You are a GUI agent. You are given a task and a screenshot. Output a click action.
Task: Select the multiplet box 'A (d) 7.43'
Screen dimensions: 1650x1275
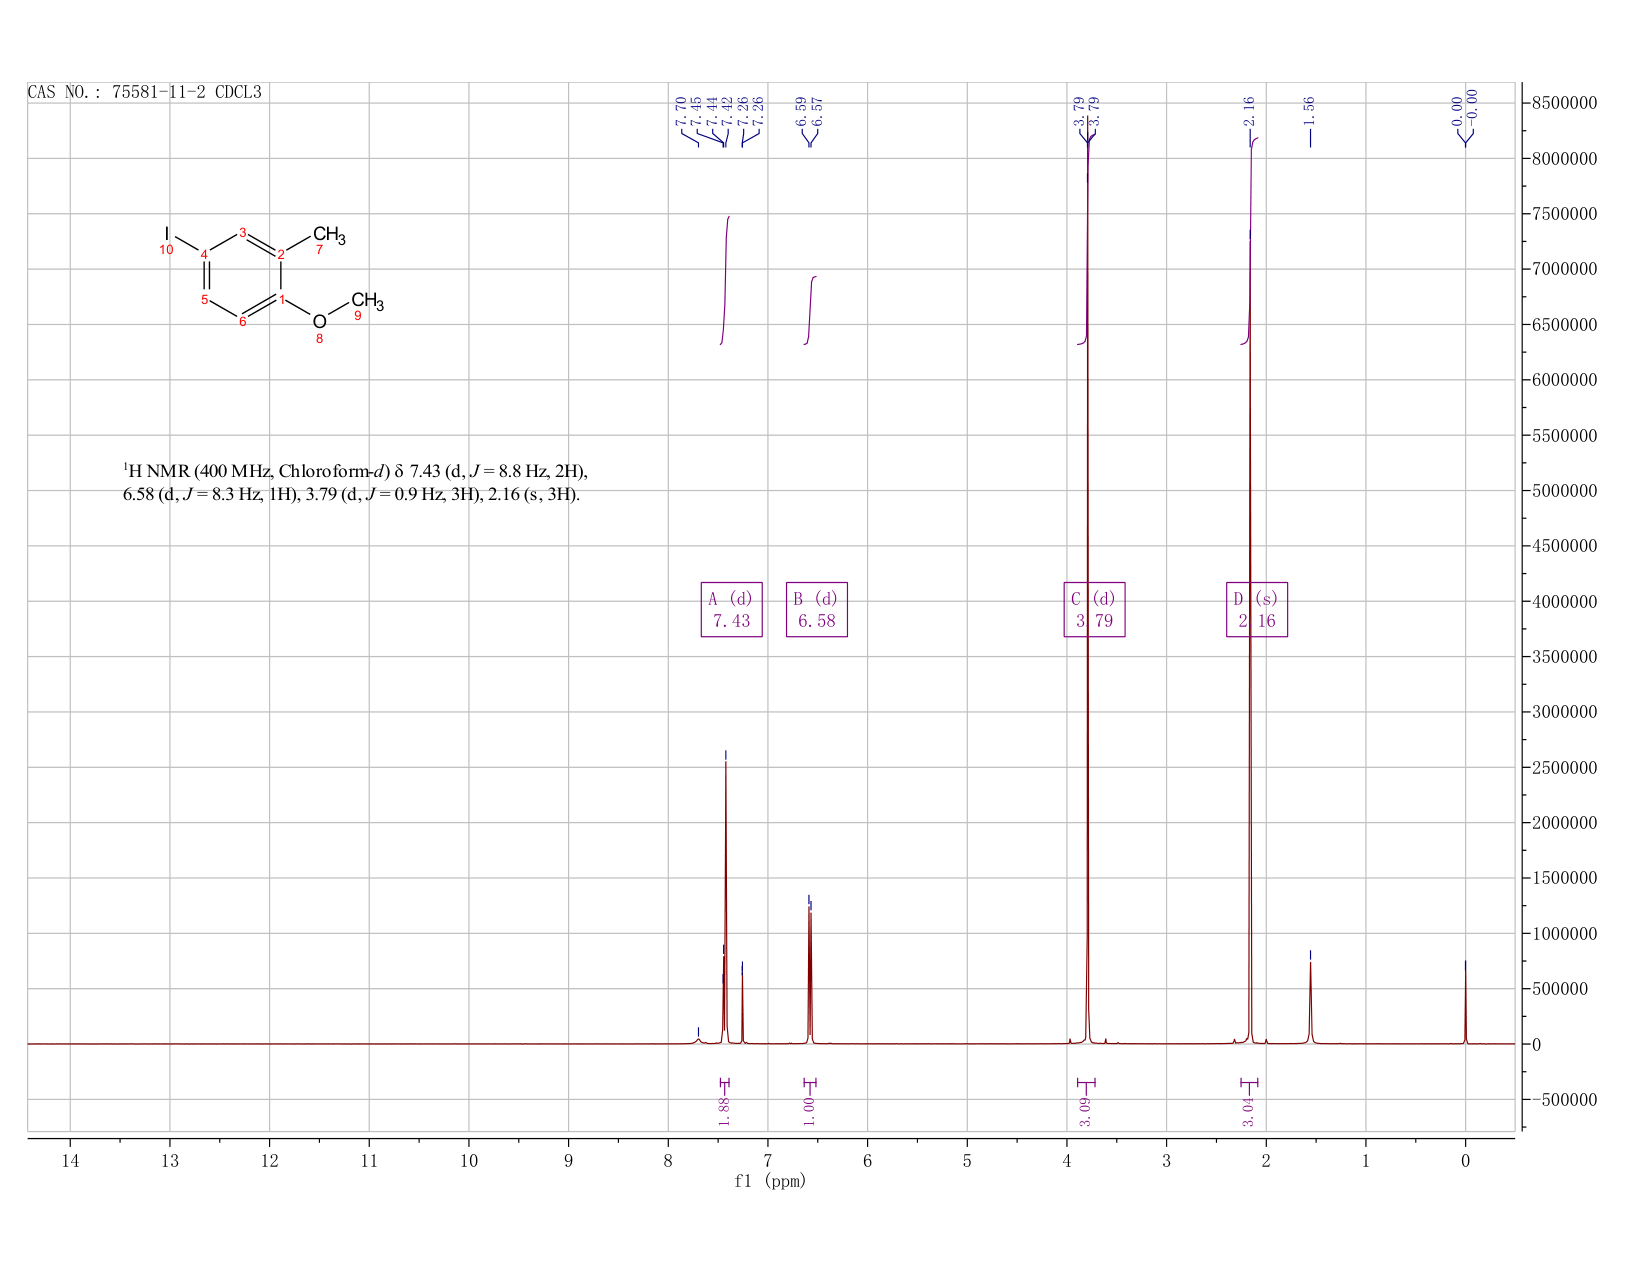pos(732,610)
